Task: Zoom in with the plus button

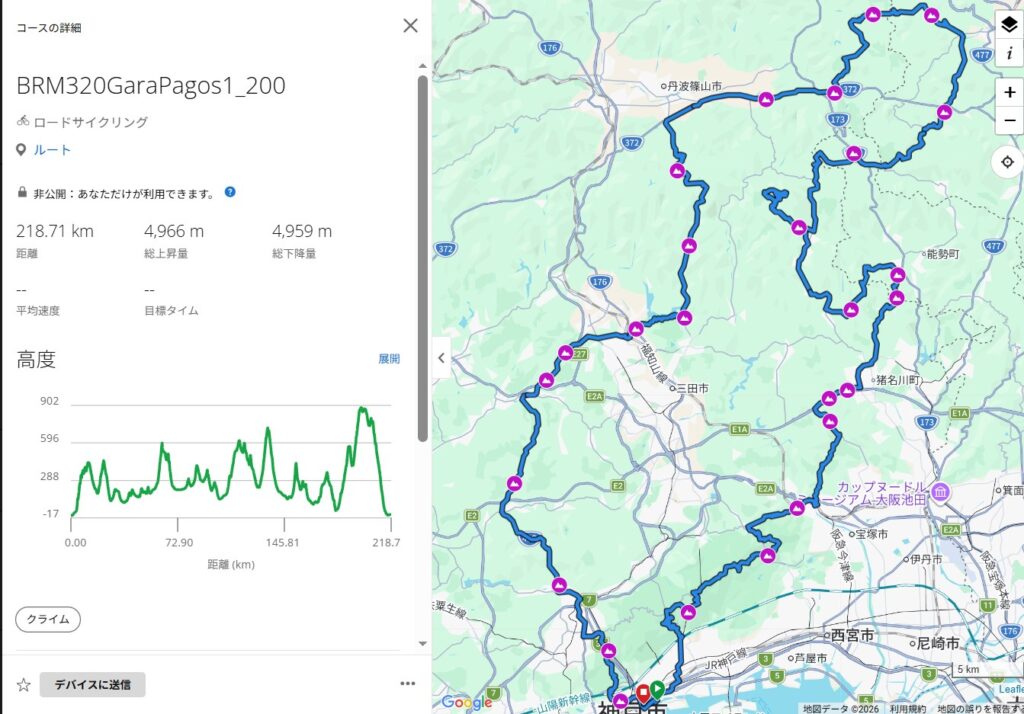Action: (x=1009, y=92)
